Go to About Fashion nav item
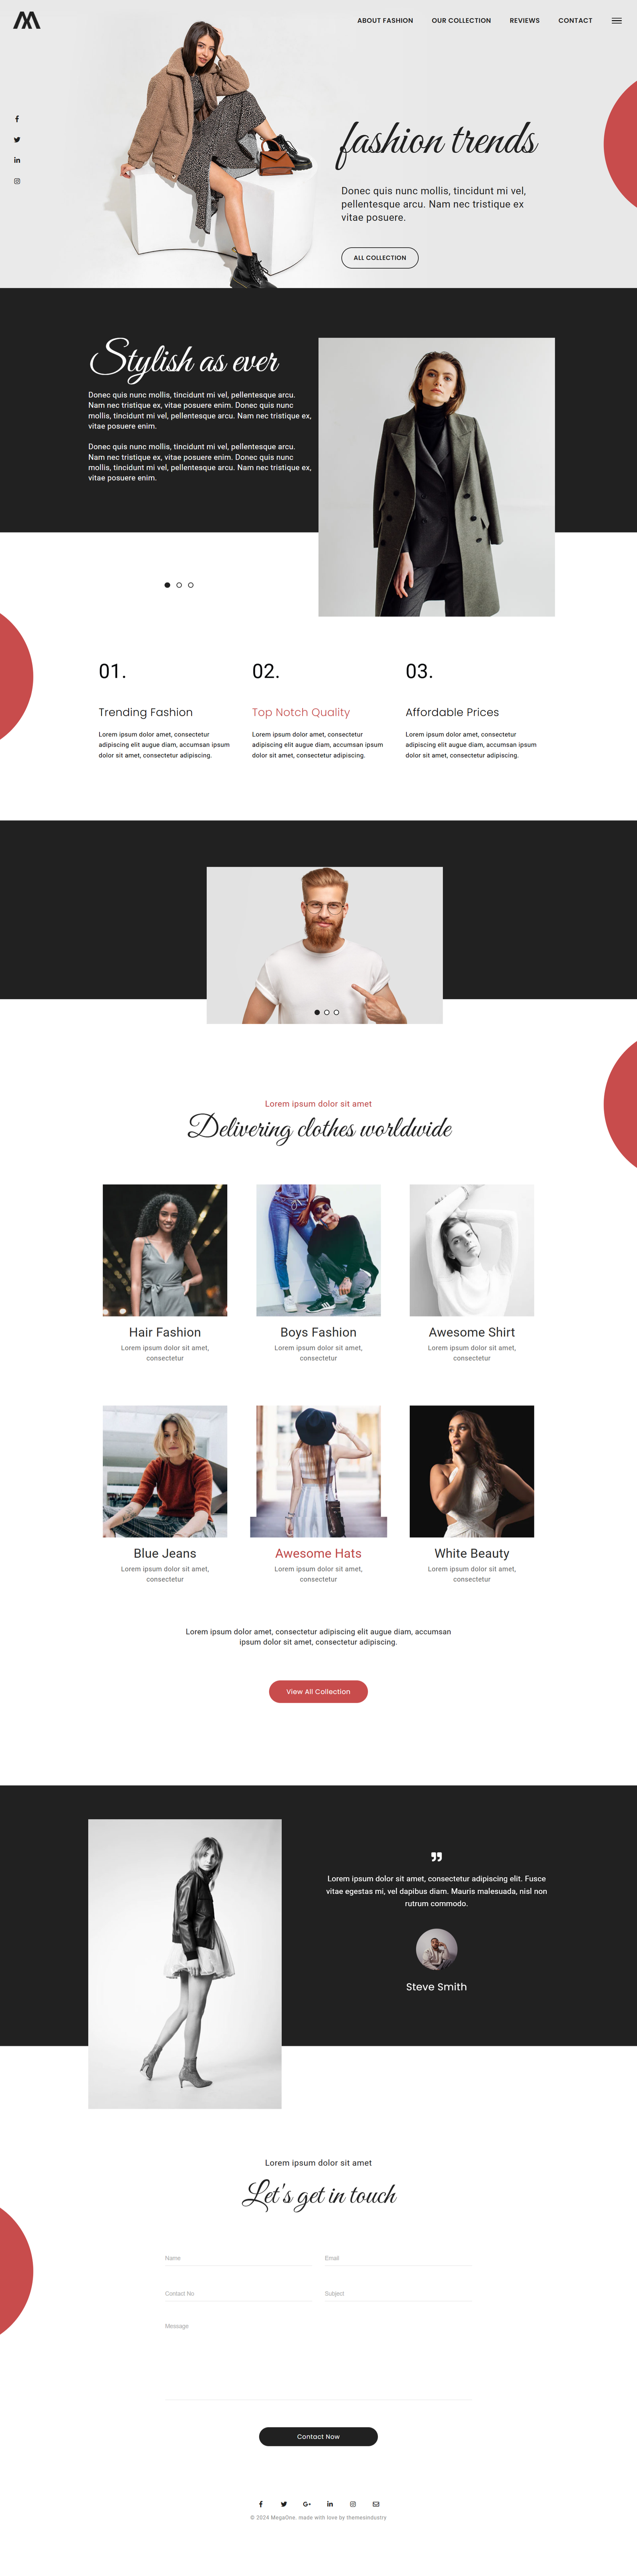 [385, 20]
